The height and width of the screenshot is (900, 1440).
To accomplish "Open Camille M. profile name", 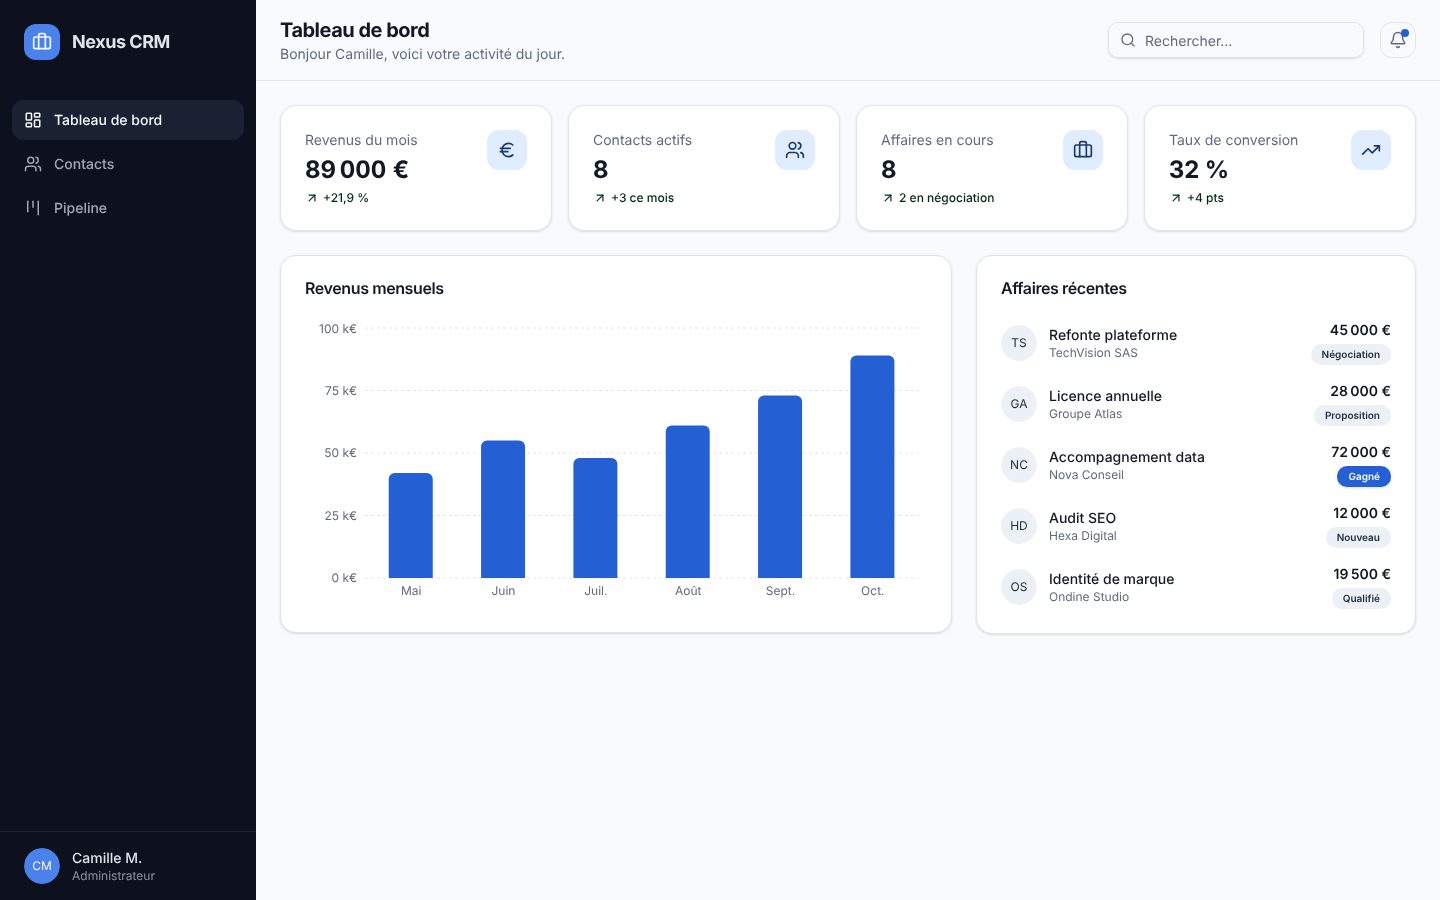I will click(x=107, y=858).
